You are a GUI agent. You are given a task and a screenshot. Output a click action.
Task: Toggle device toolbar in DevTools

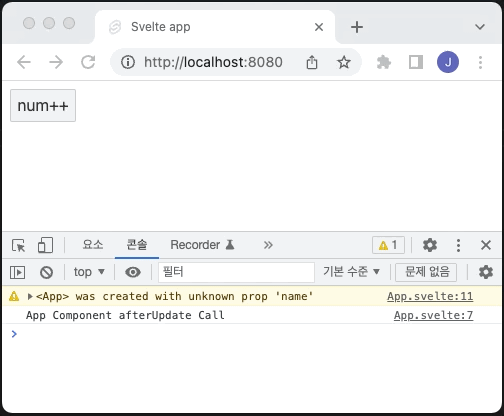click(45, 245)
